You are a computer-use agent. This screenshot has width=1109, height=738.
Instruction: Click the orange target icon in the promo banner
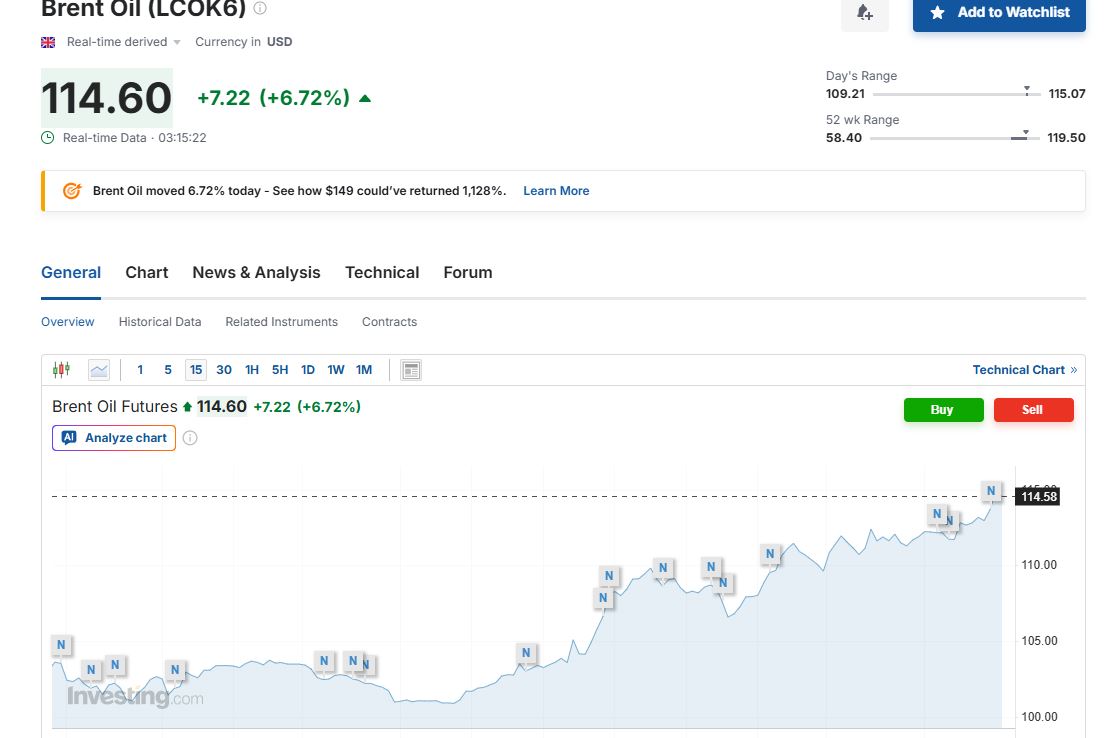(x=72, y=191)
